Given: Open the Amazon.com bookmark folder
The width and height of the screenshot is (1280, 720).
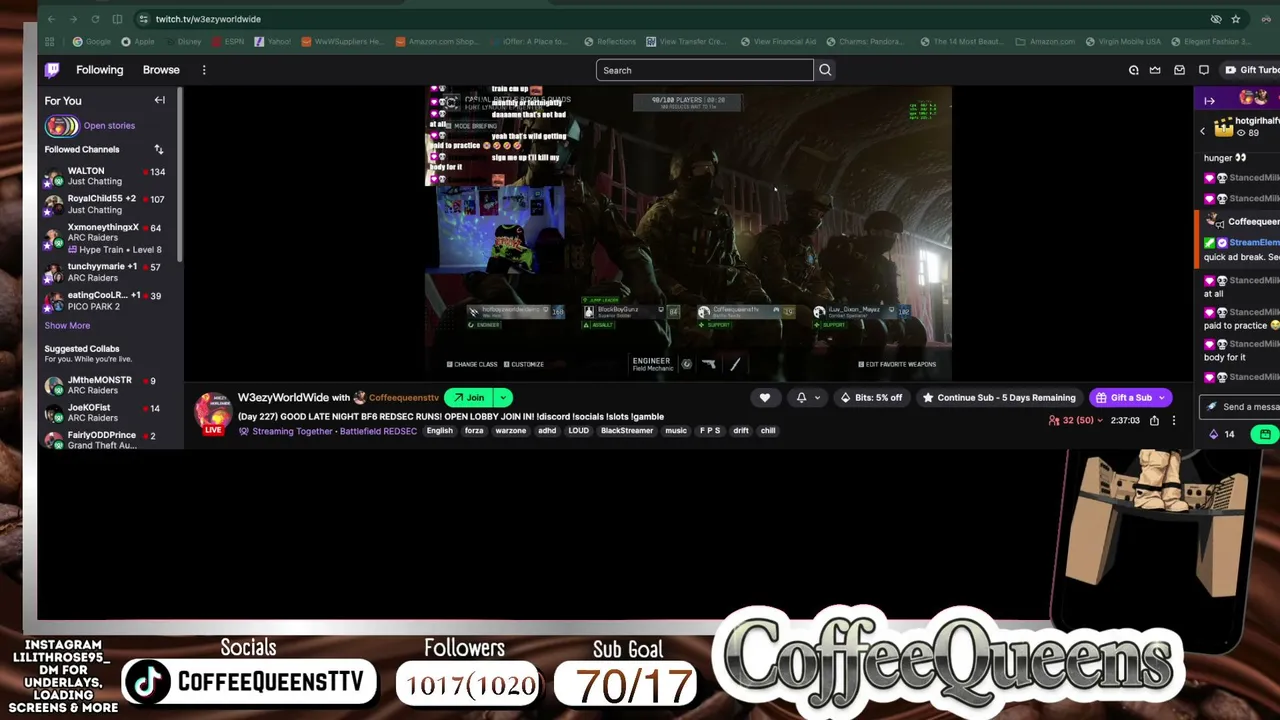Looking at the screenshot, I should [1045, 42].
